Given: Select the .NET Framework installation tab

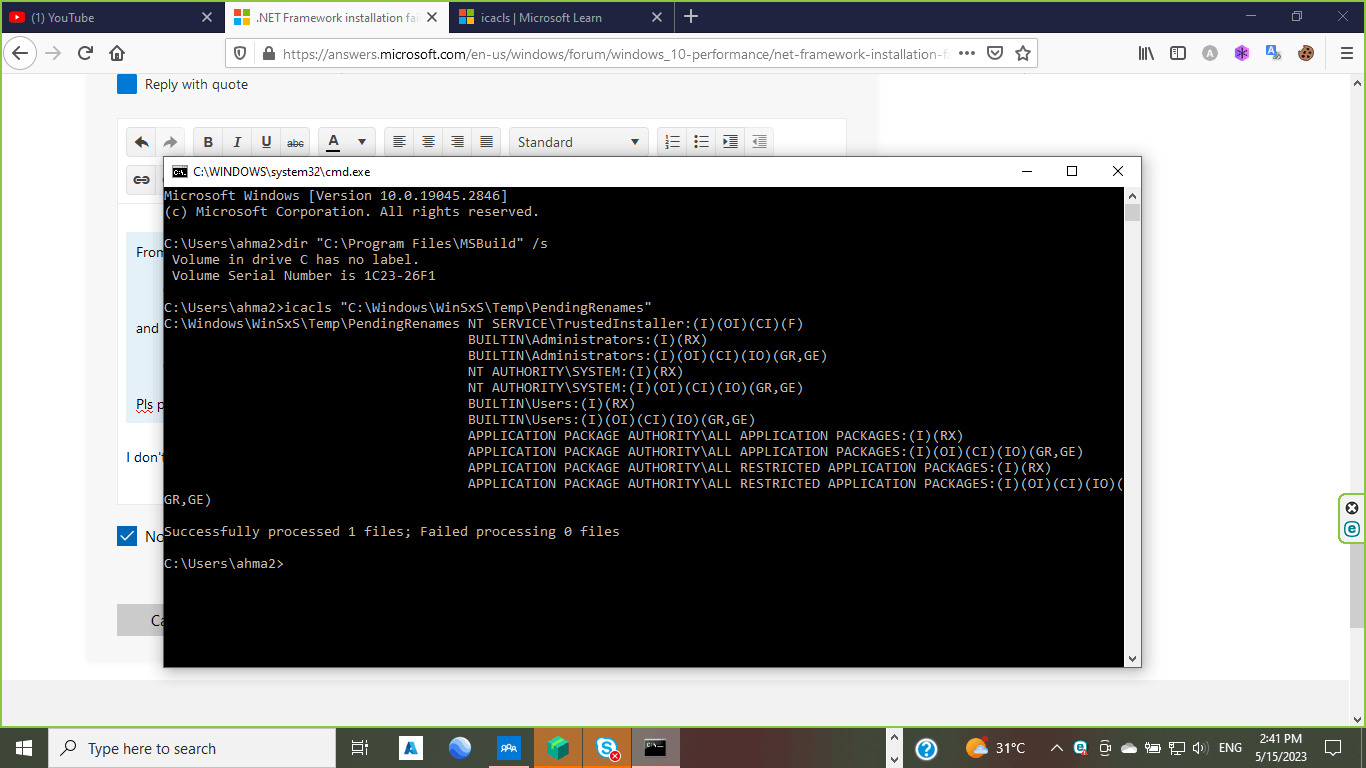Looking at the screenshot, I should 335,17.
